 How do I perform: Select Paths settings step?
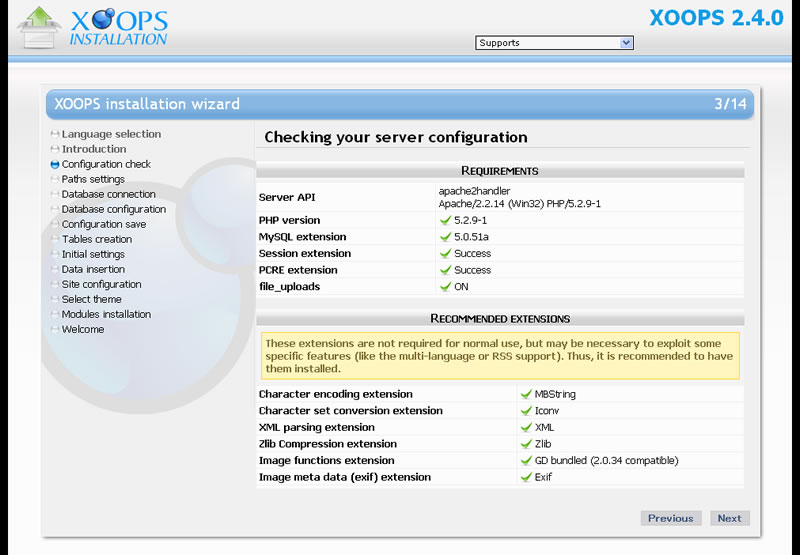pos(93,179)
